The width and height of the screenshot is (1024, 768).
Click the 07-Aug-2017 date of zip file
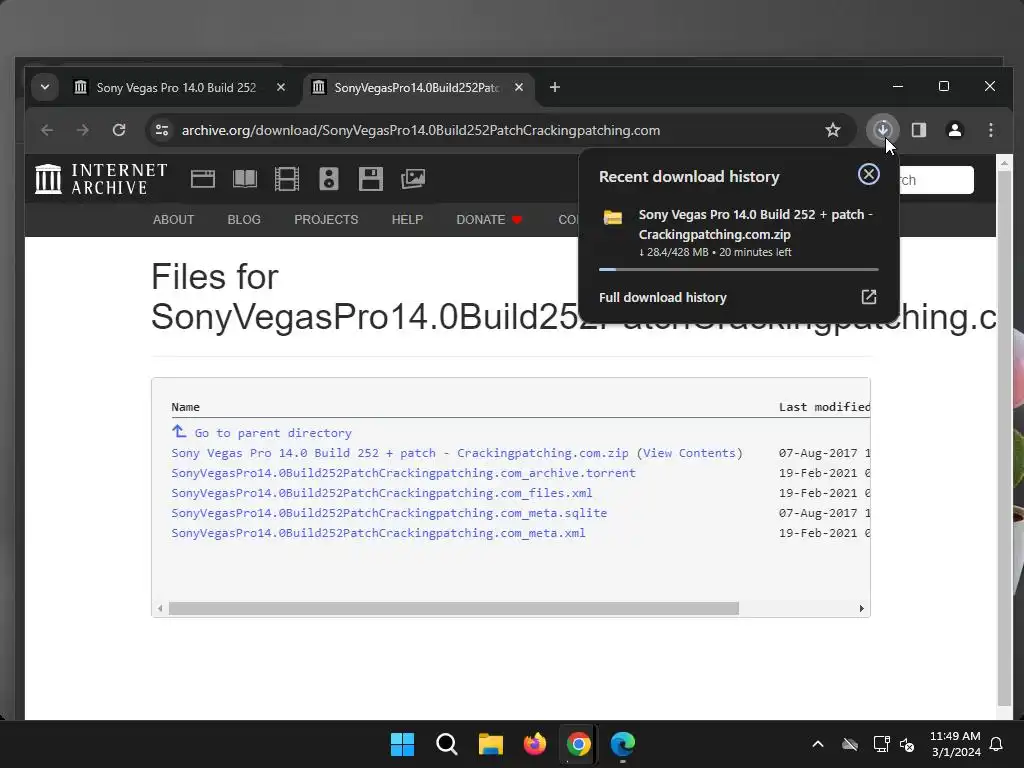coord(818,453)
